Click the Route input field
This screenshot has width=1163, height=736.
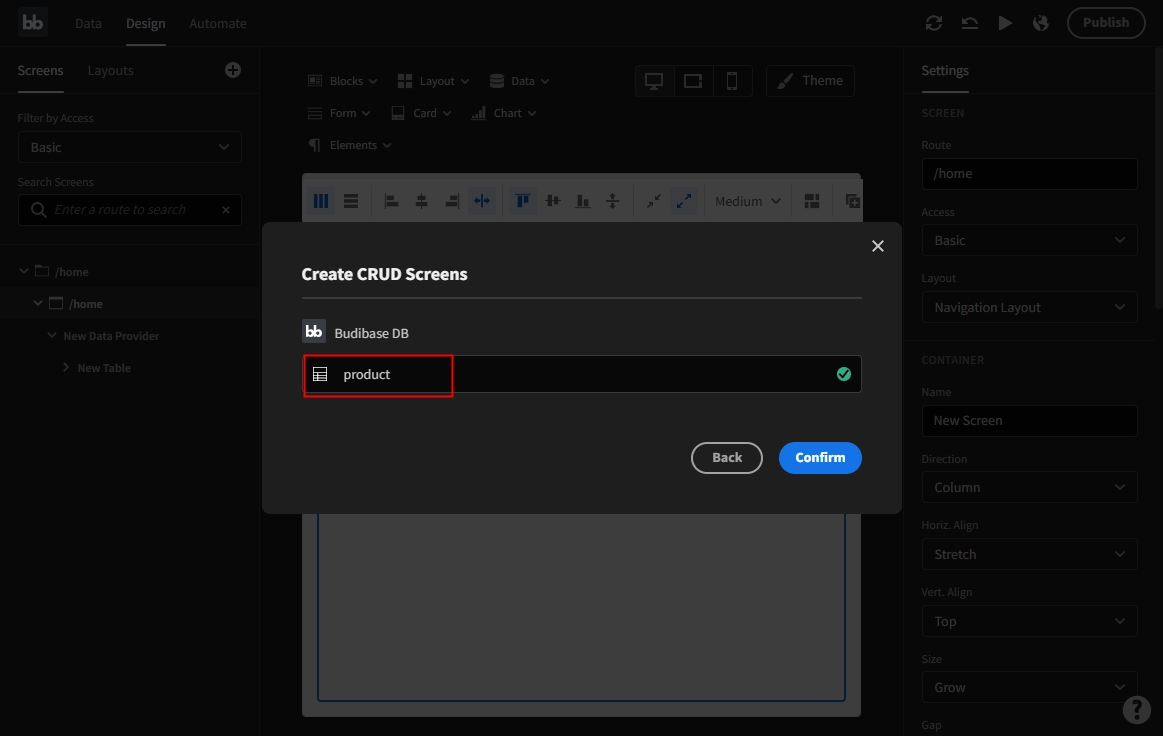point(1029,173)
